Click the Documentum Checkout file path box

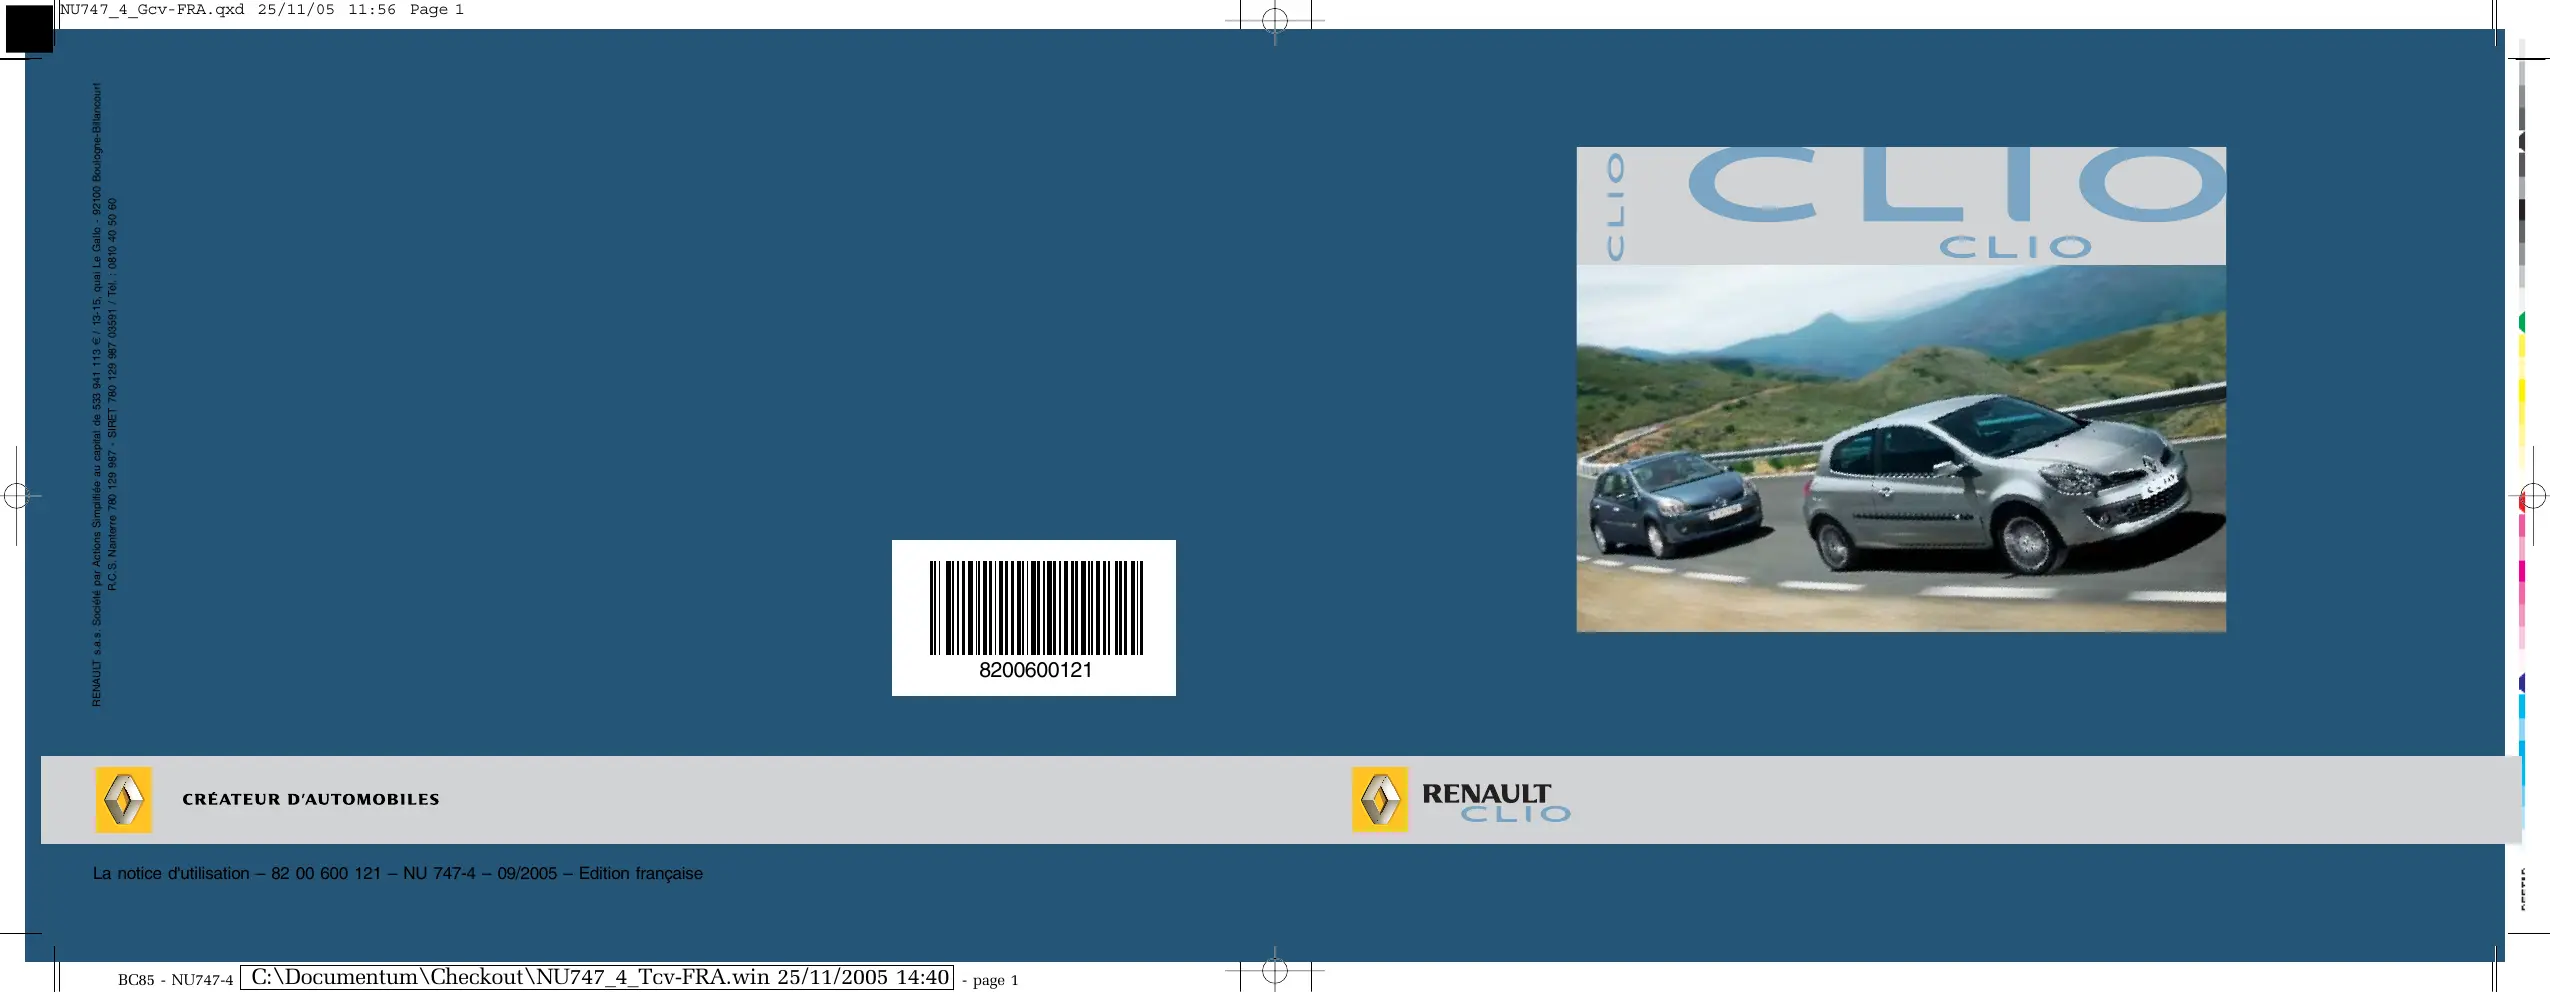pos(598,978)
